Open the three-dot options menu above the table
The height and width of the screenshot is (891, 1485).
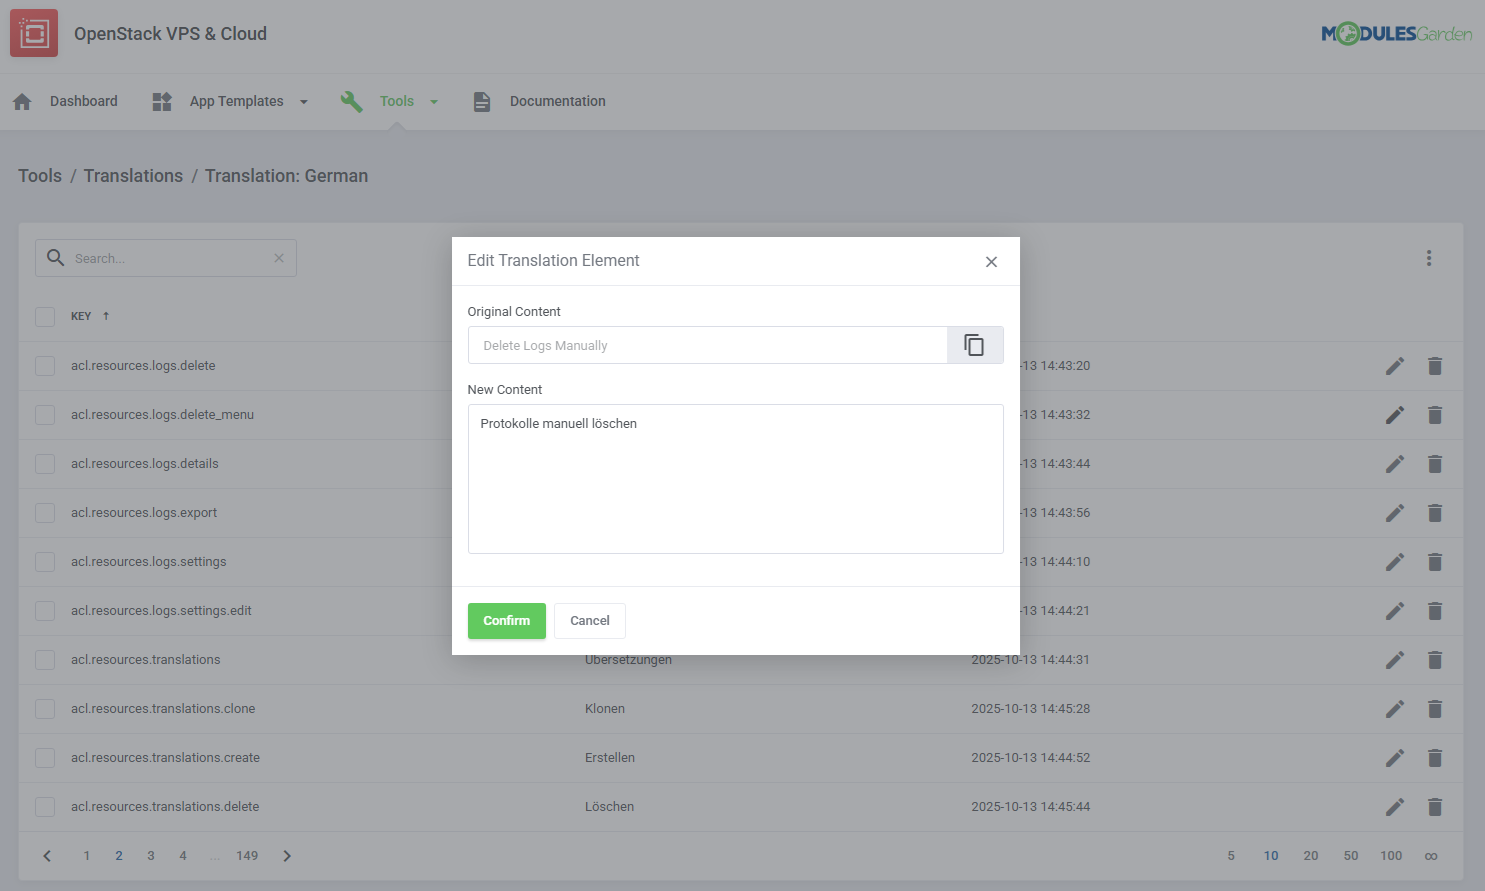pos(1429,257)
